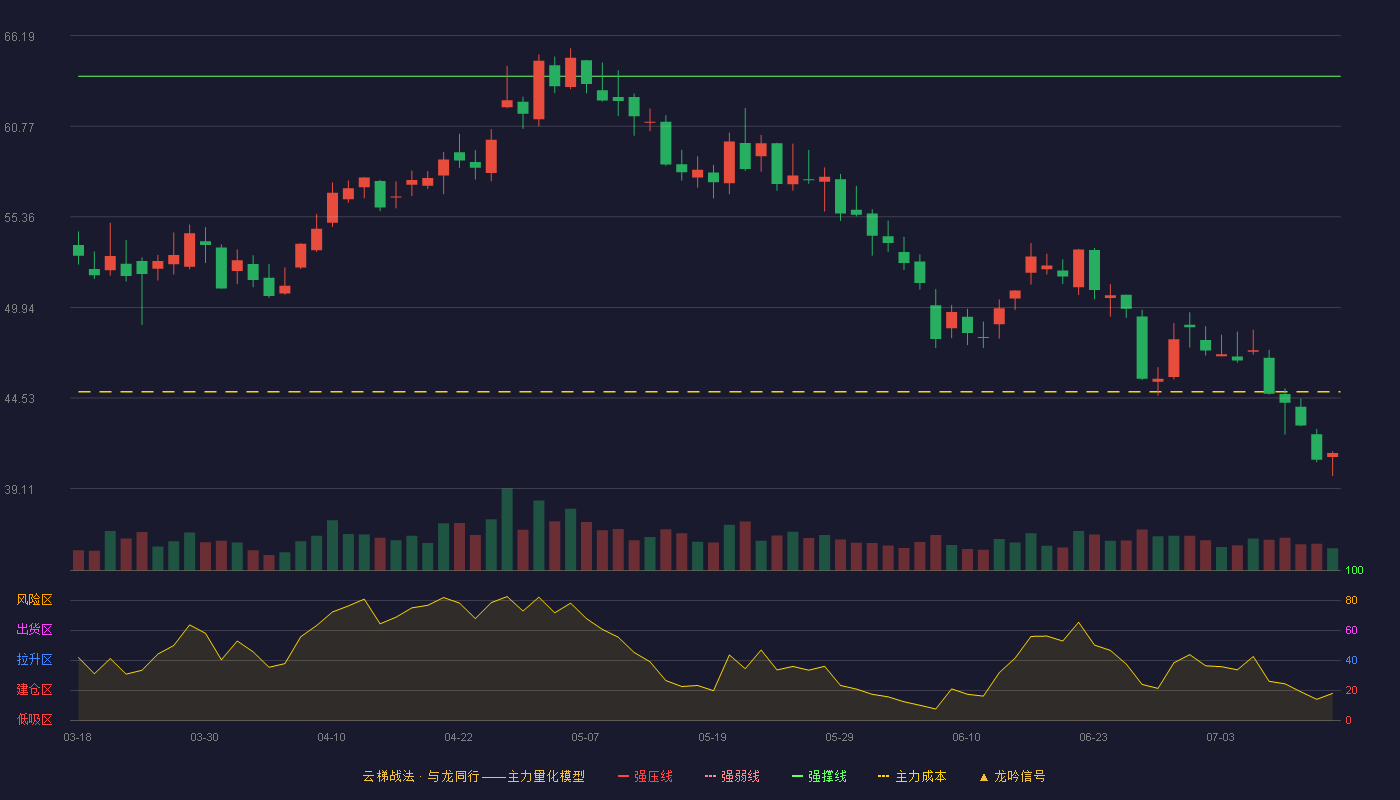Click the 风险区 zone label
The width and height of the screenshot is (1400, 800).
pyautogui.click(x=34, y=600)
